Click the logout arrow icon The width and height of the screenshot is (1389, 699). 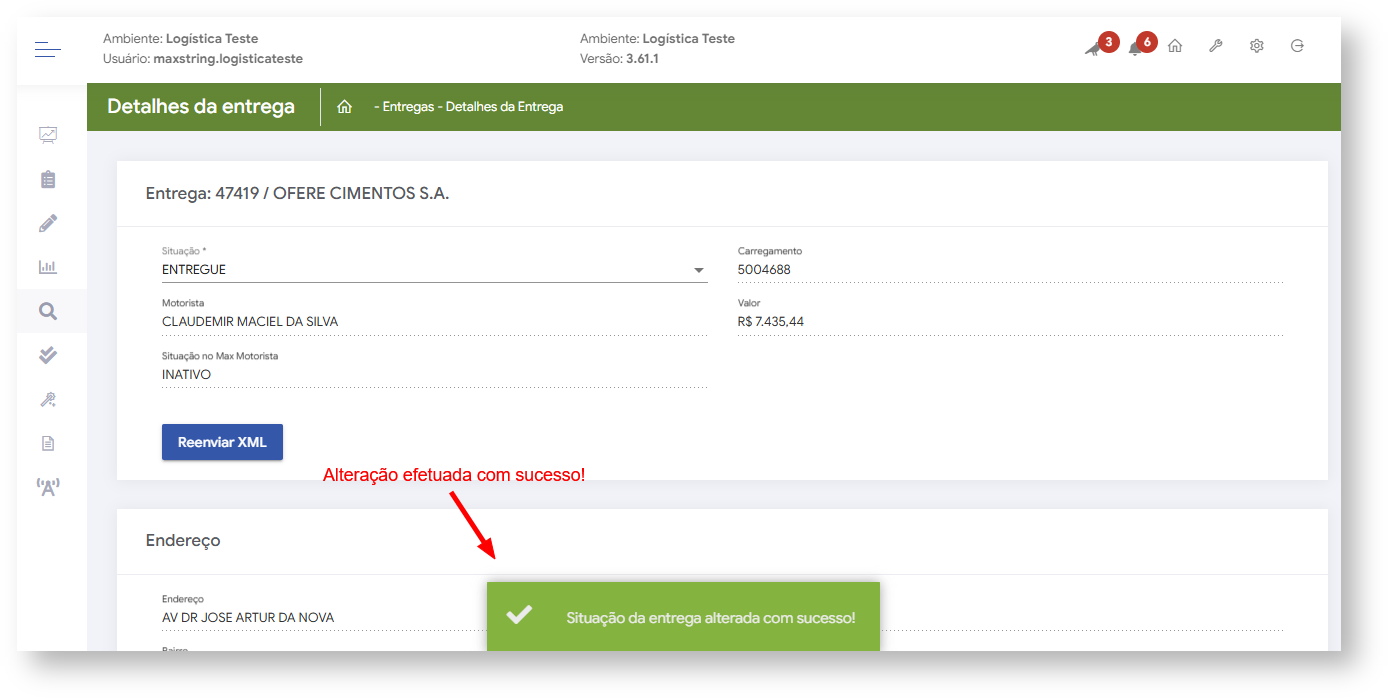(x=1297, y=46)
